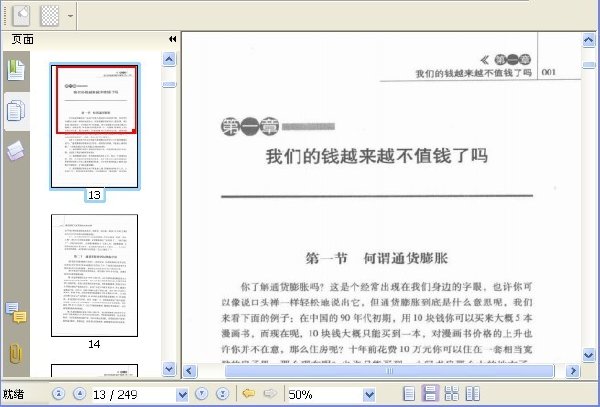
Task: Click the 第一章 chapter badge
Action: [250, 126]
